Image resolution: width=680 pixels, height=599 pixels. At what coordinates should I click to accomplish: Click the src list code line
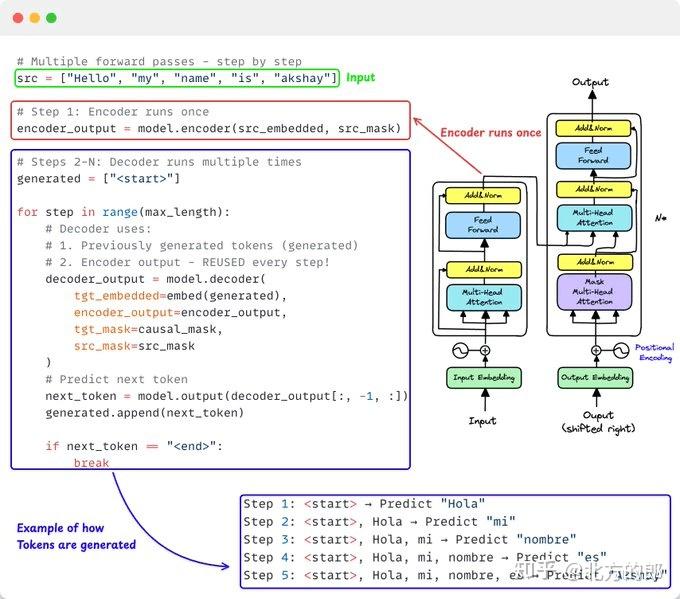point(177,78)
